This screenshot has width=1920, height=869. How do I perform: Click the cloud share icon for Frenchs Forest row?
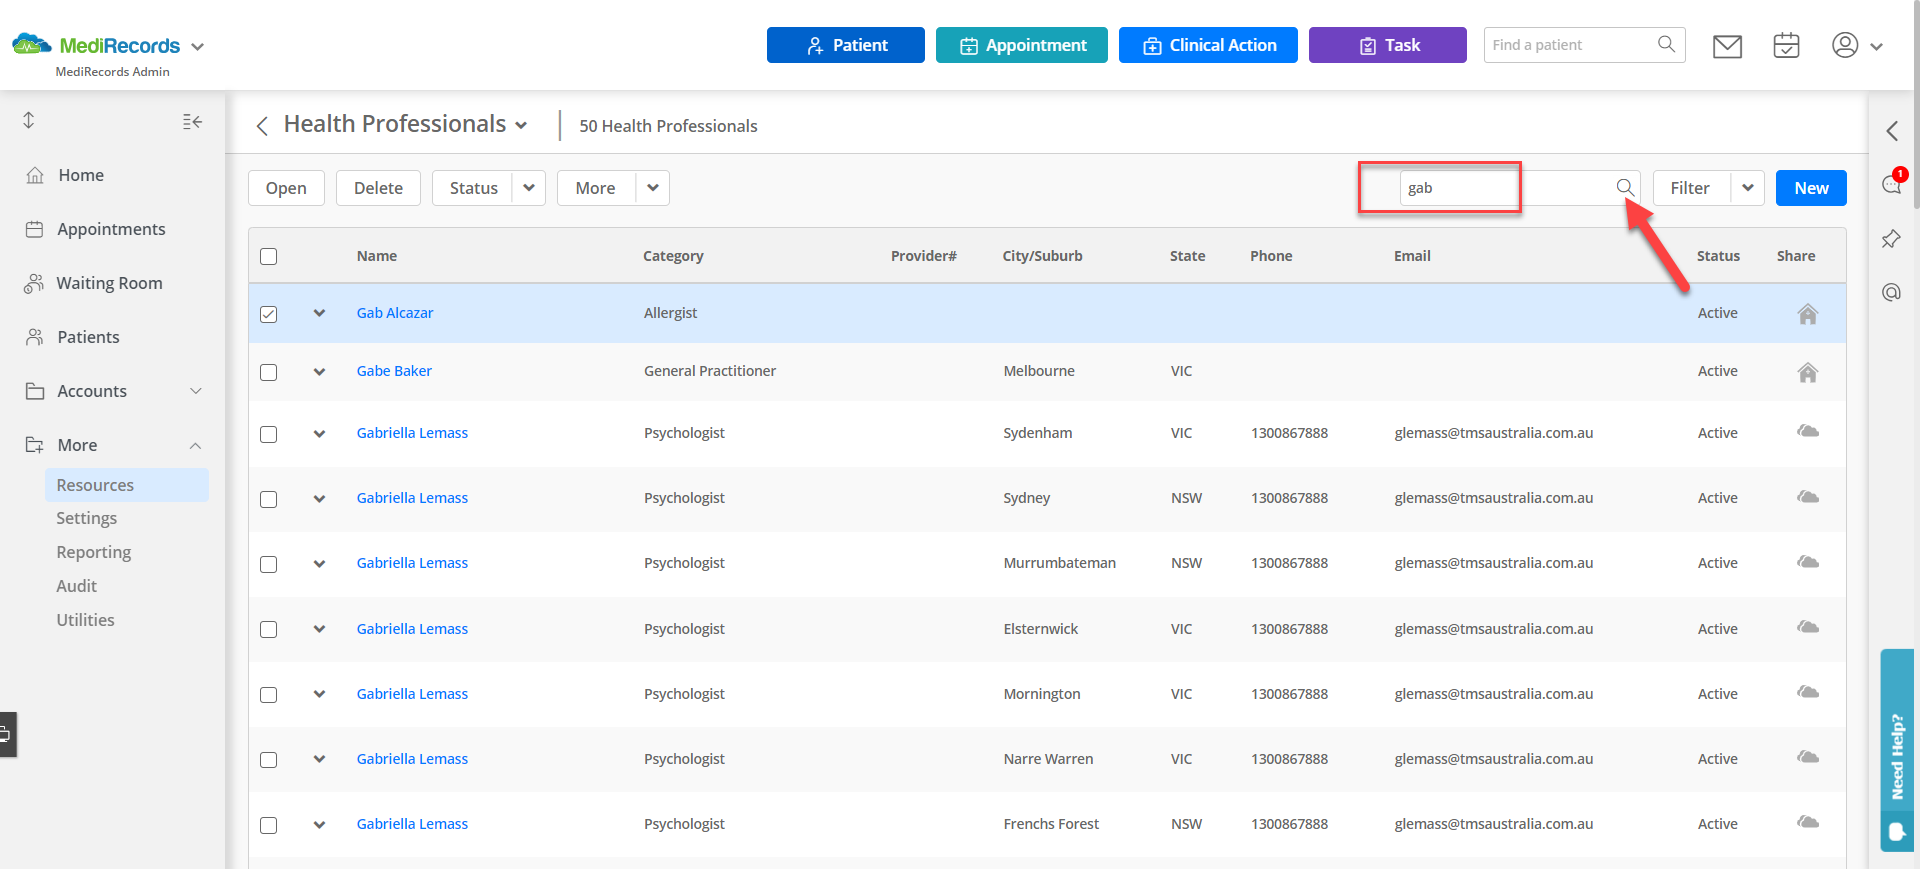[1807, 822]
